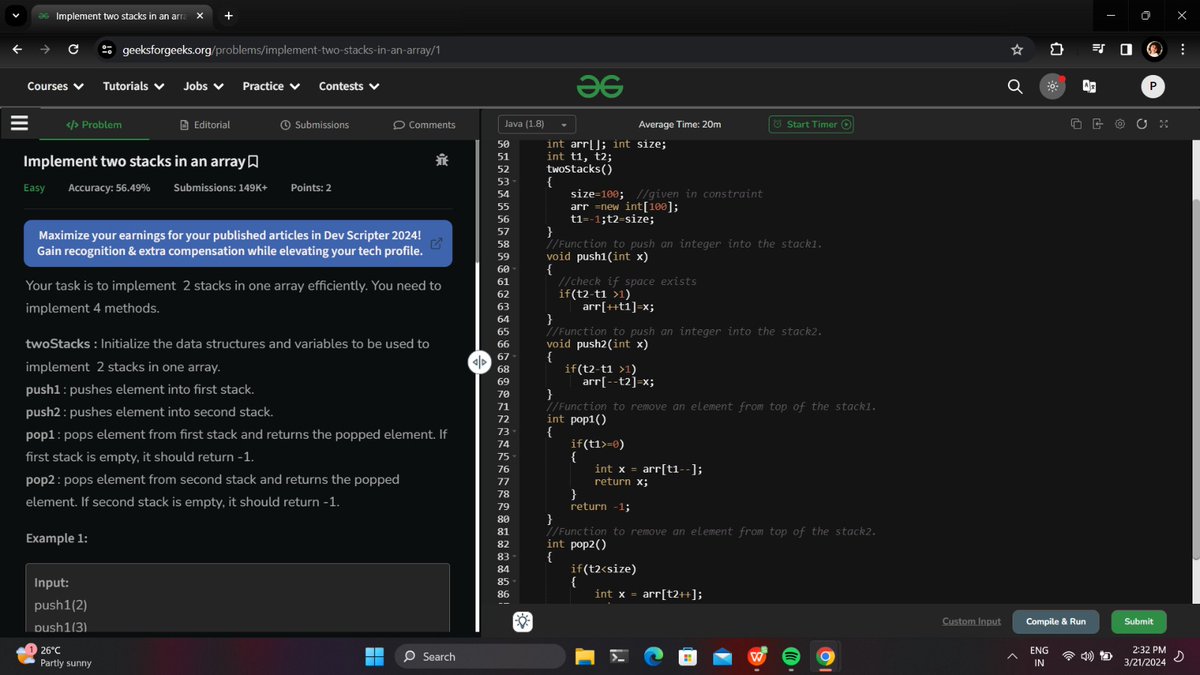Open Chrome profile picture avatar

[x=1155, y=50]
